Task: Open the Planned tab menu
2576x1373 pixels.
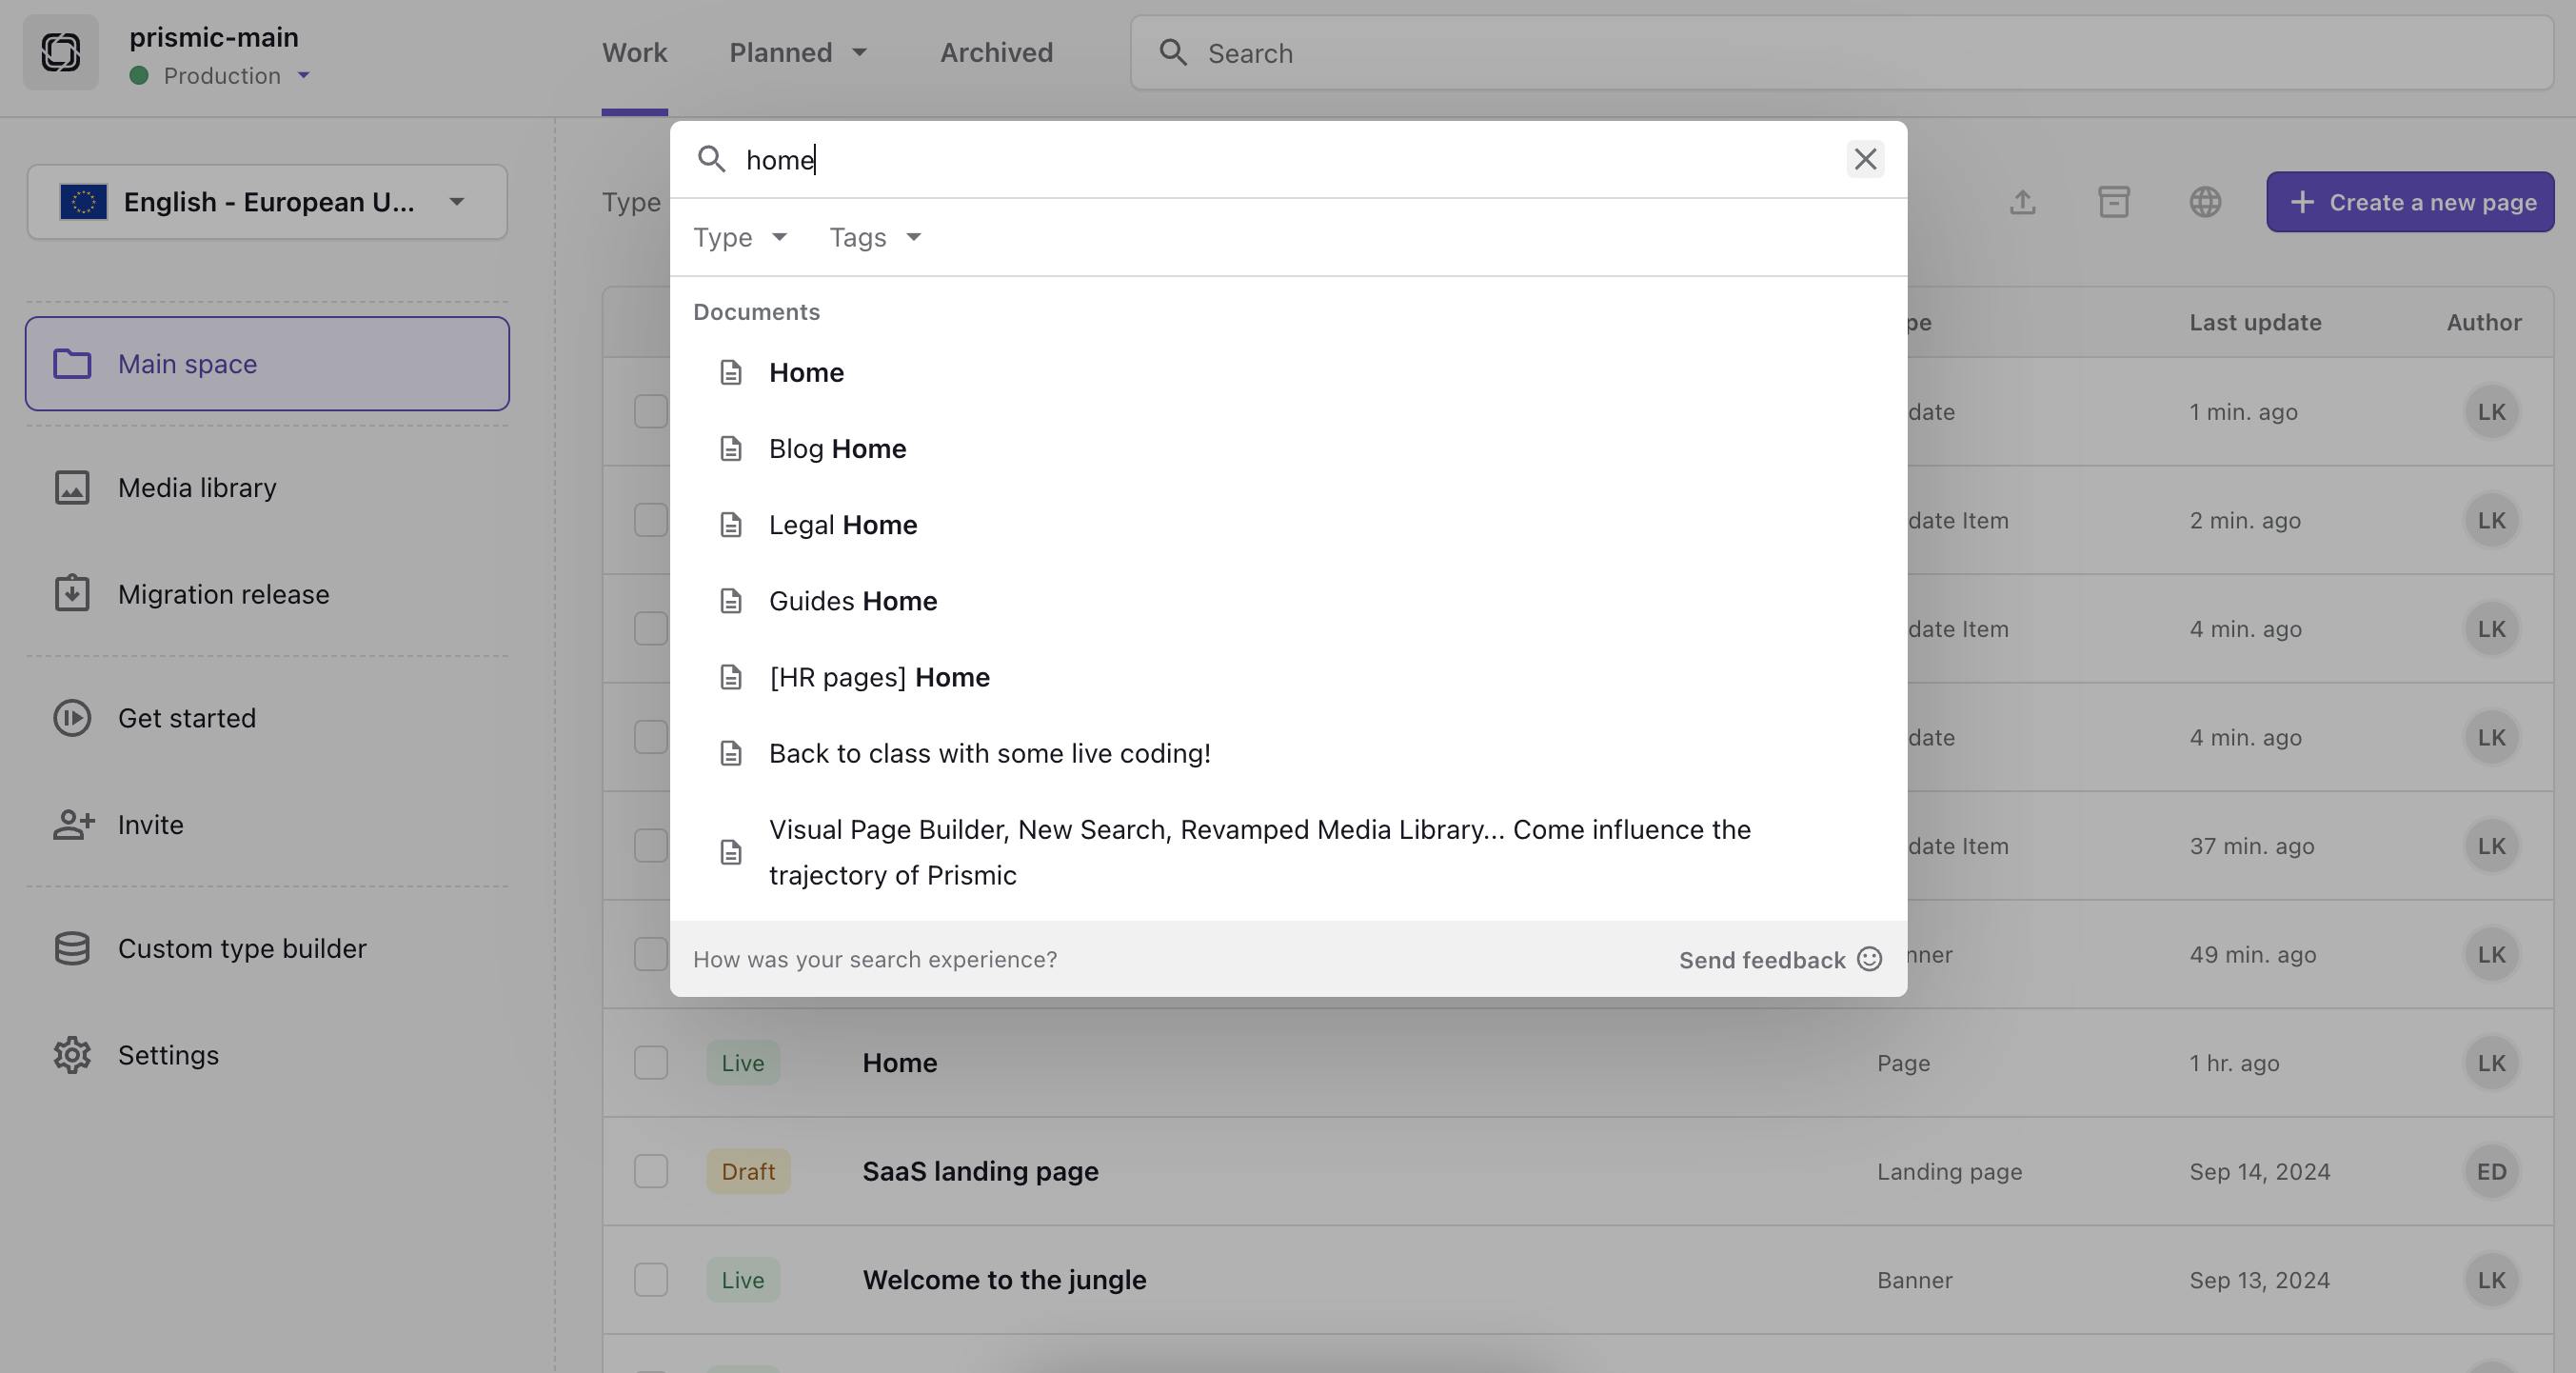Action: [797, 52]
